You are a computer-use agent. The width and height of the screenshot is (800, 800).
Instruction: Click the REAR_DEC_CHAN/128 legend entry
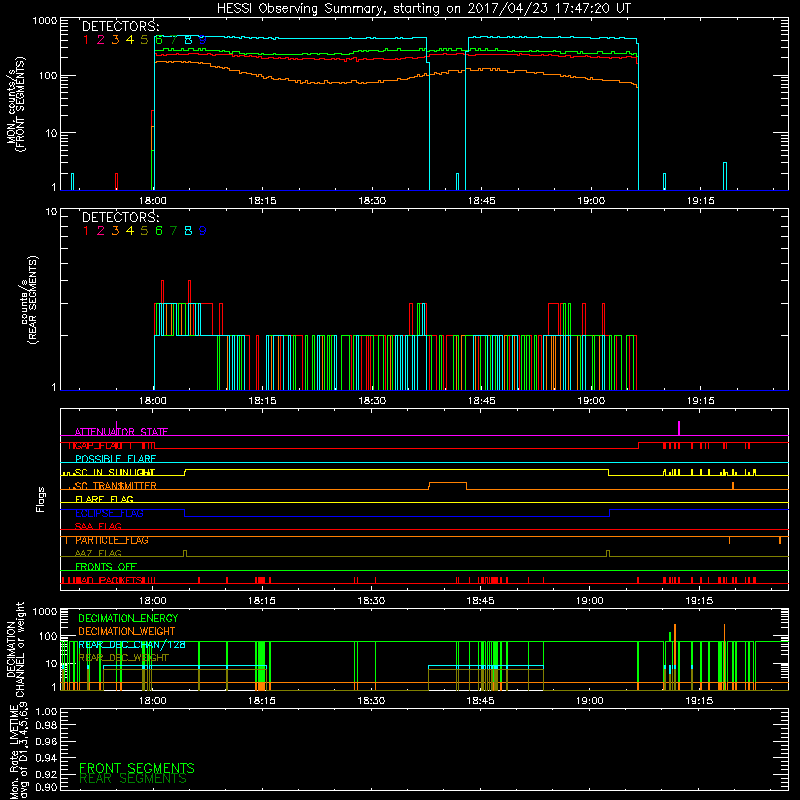(x=132, y=645)
